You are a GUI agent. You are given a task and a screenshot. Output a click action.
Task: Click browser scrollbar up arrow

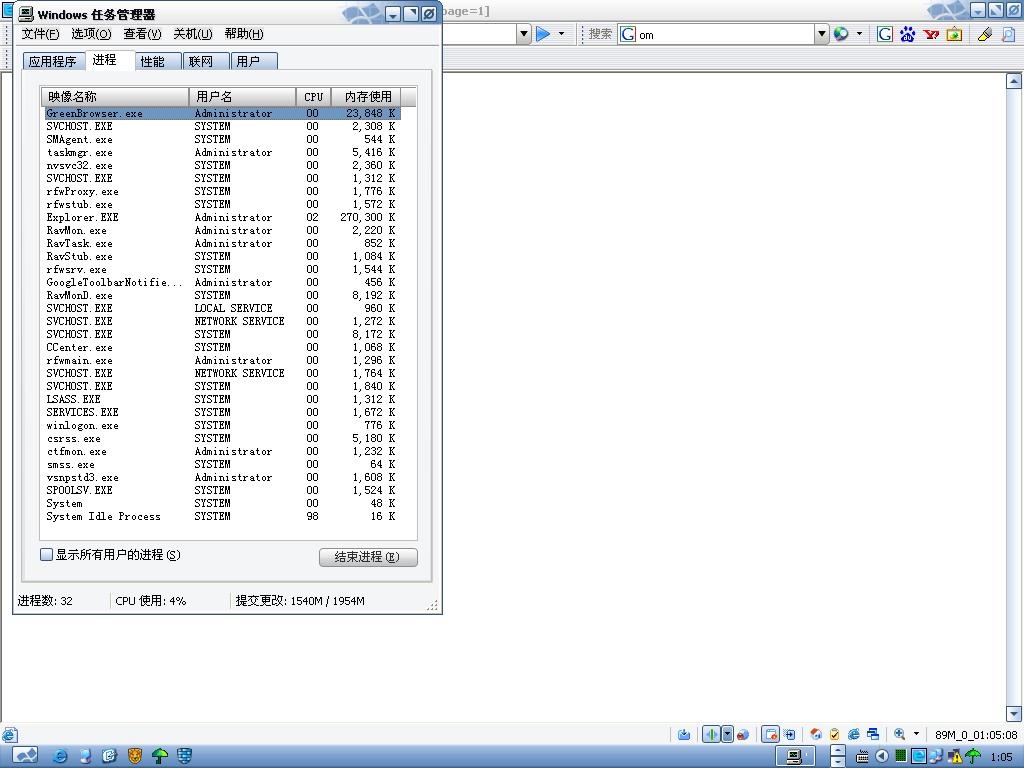tap(1014, 81)
